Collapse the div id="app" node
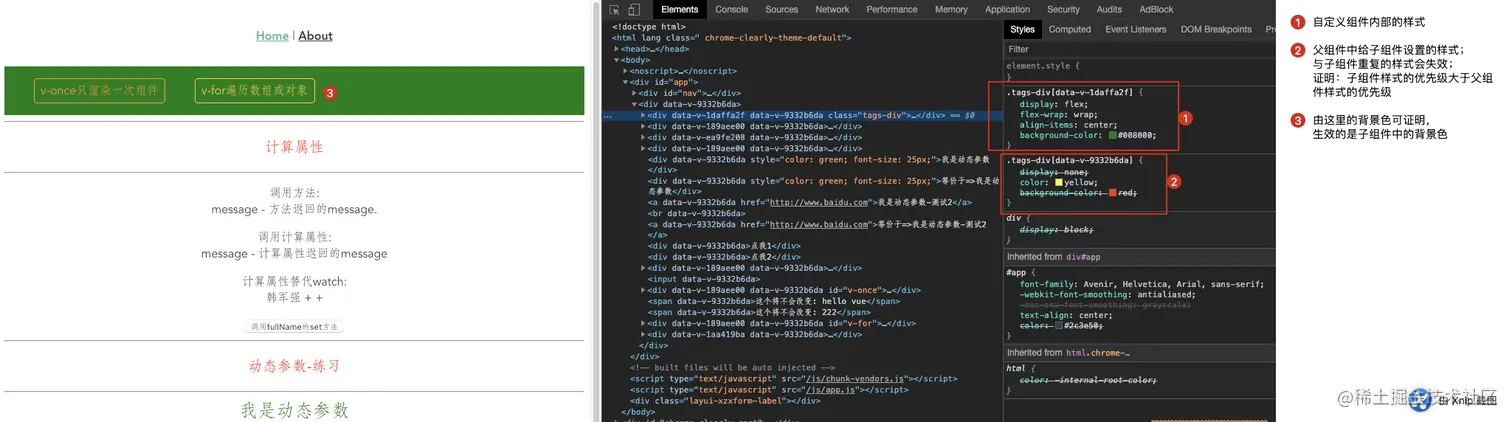The width and height of the screenshot is (1512, 422). (625, 82)
